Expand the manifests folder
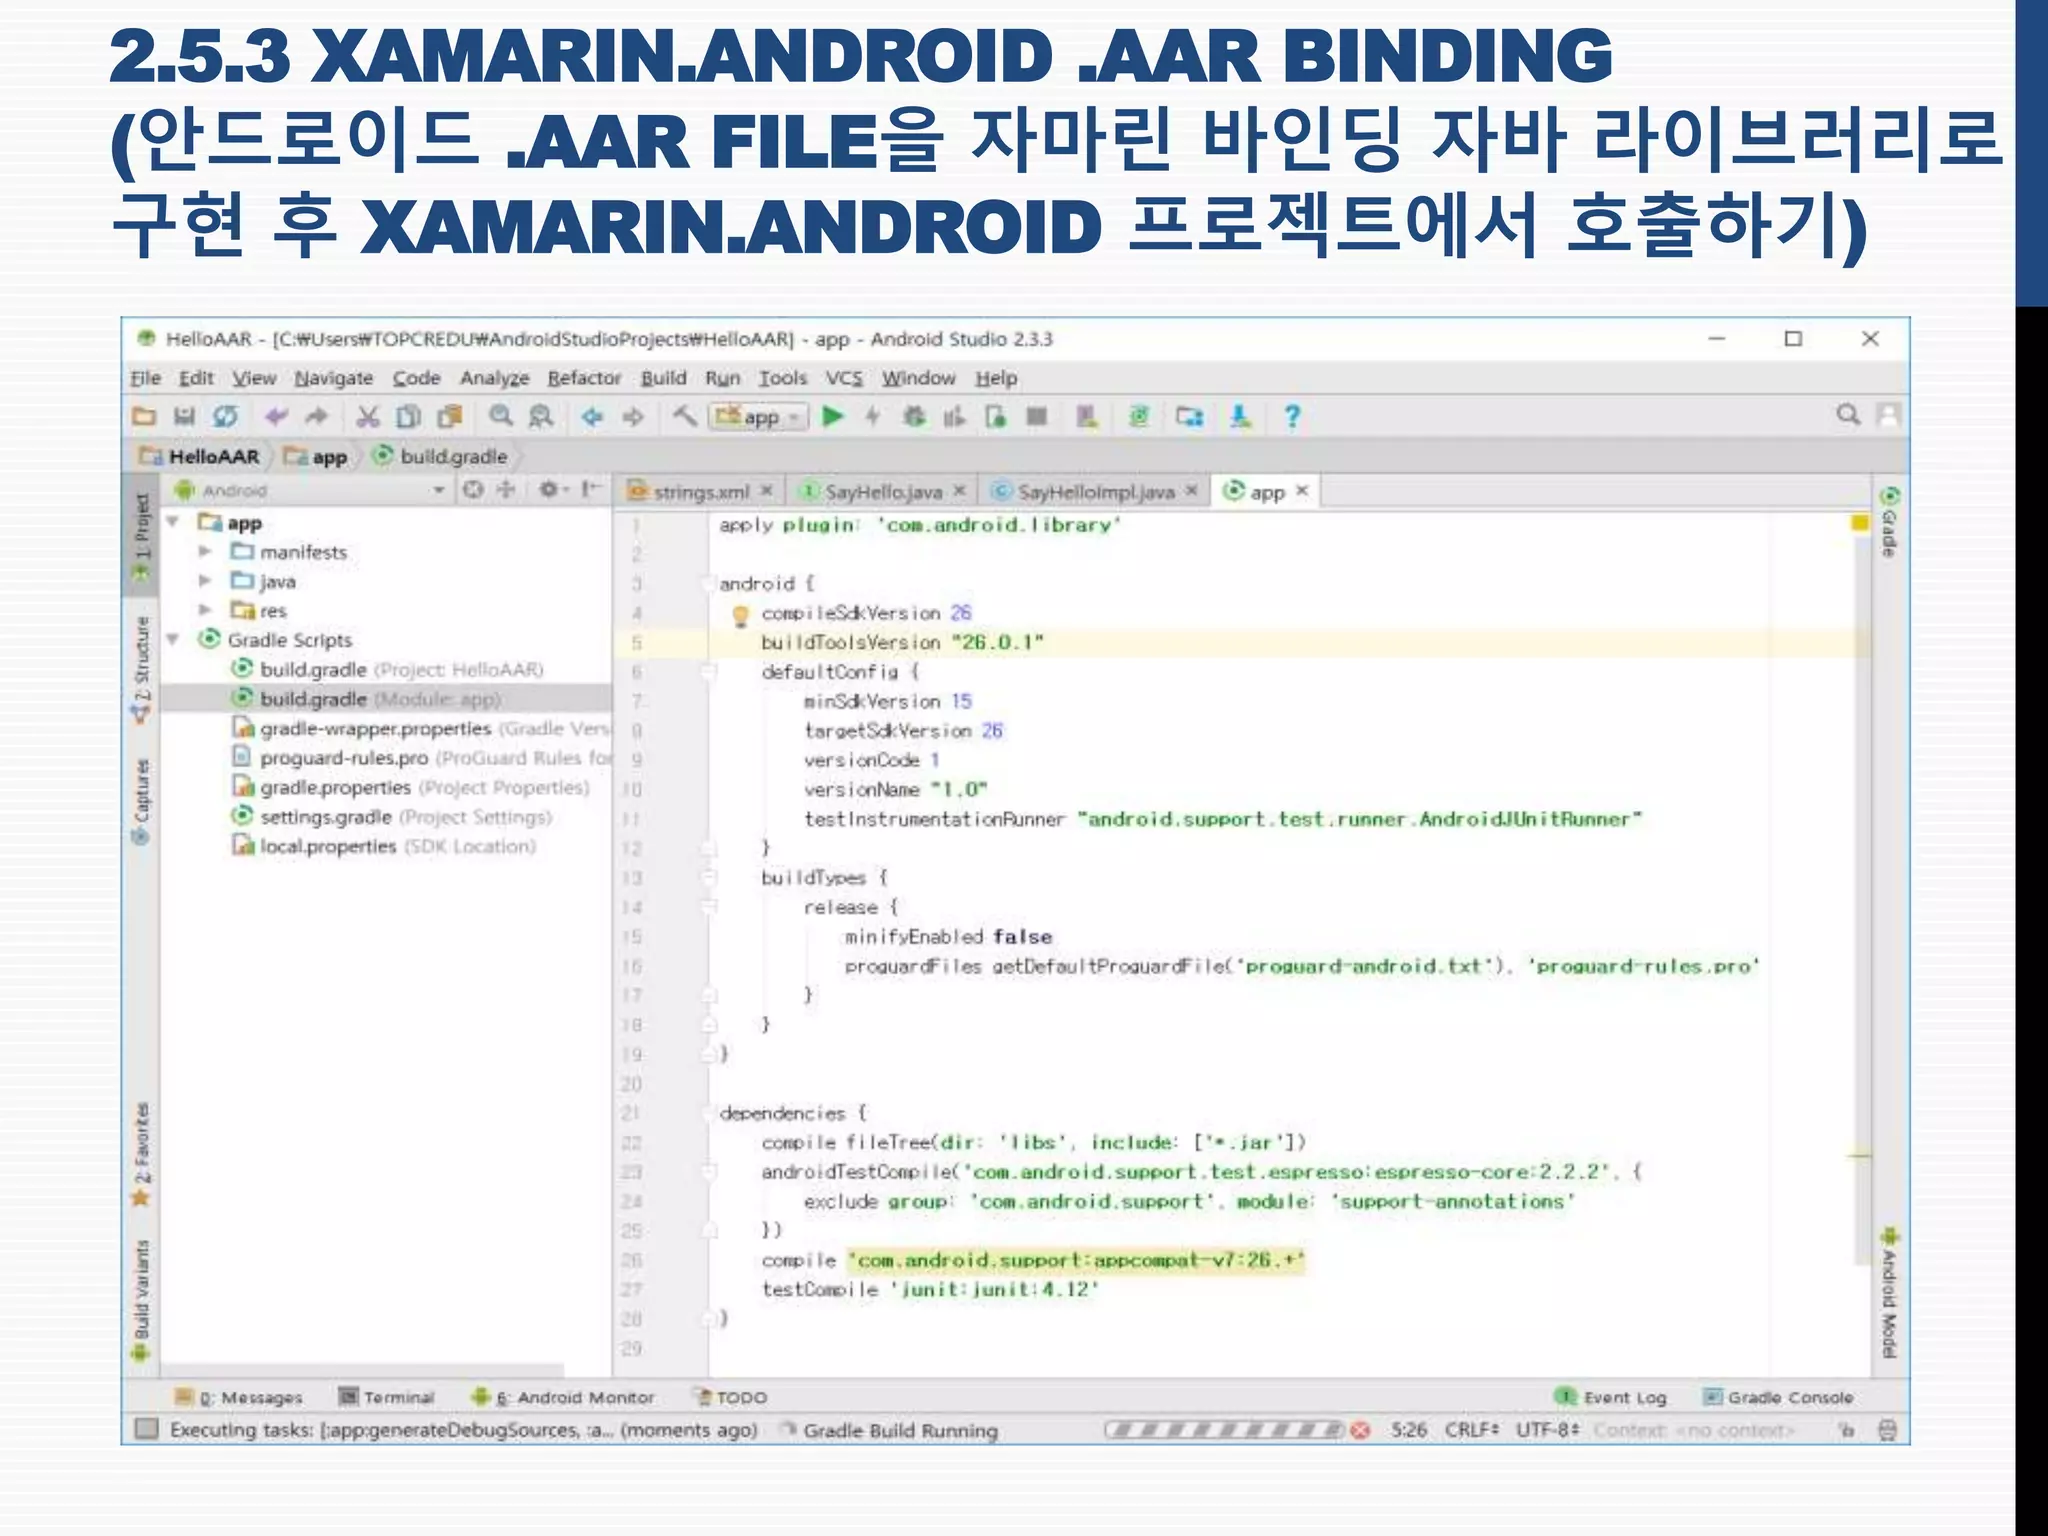This screenshot has height=1536, width=2048. pyautogui.click(x=205, y=552)
